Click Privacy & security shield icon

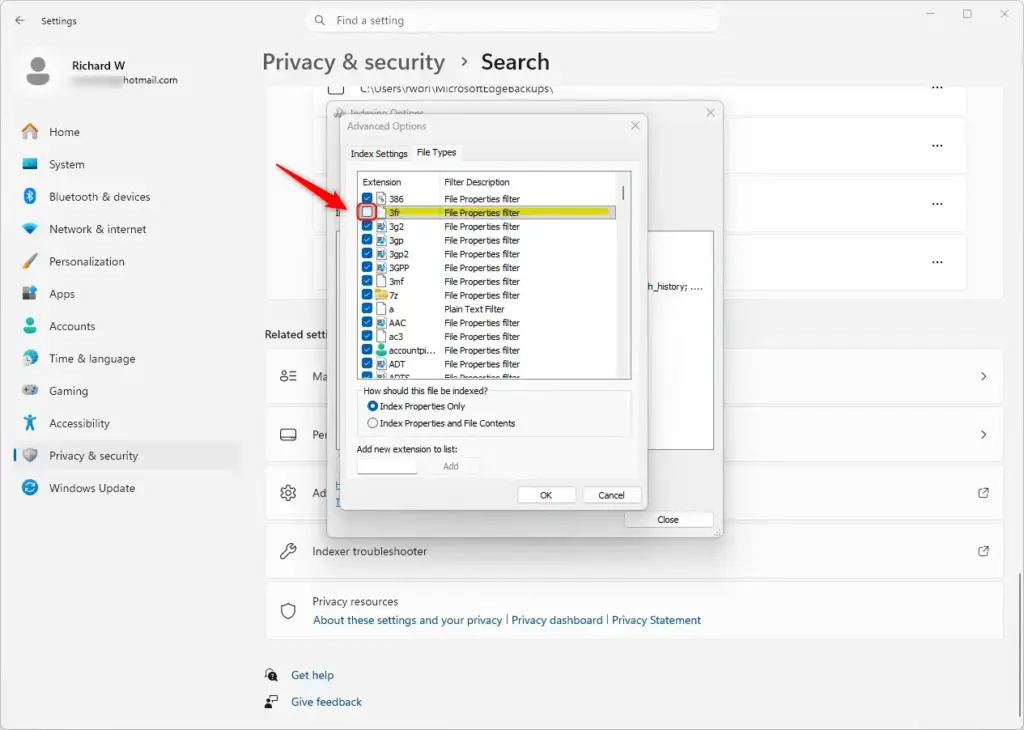(30, 456)
